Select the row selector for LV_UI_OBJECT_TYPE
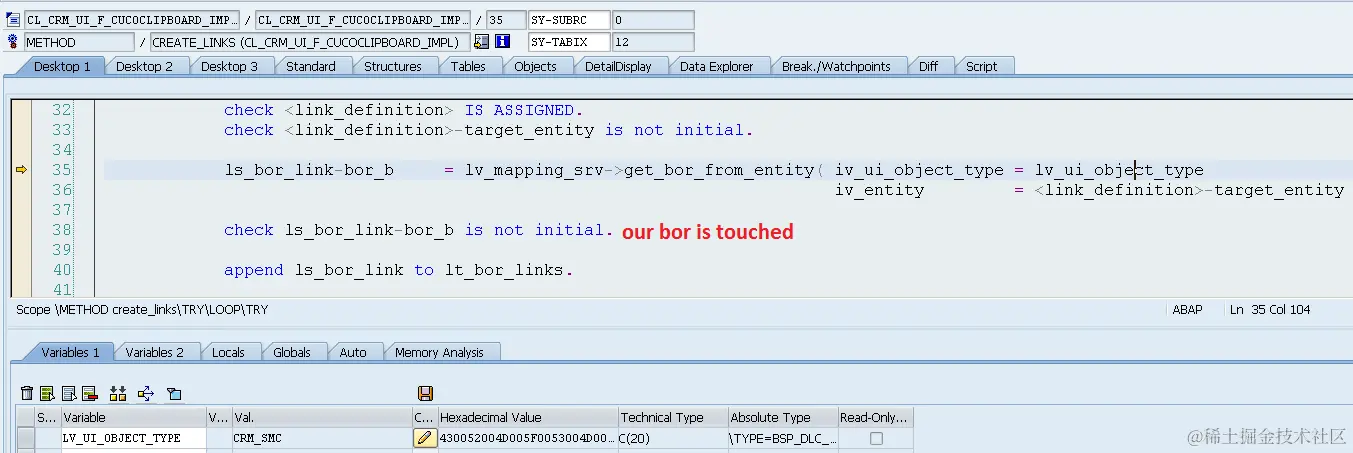Screen dimensions: 1353x453 point(26,438)
